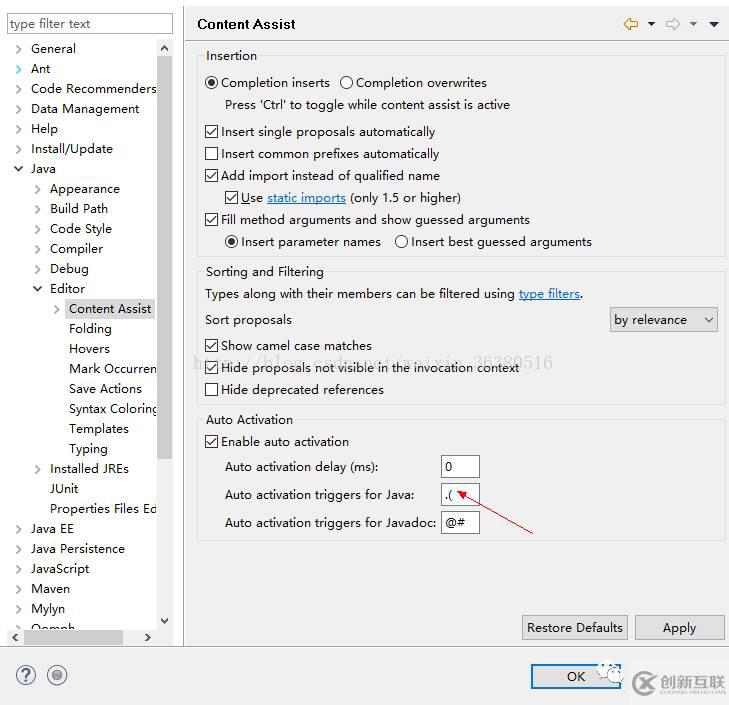This screenshot has height=705, width=729.
Task: Expand the Help tree node
Action: point(19,129)
